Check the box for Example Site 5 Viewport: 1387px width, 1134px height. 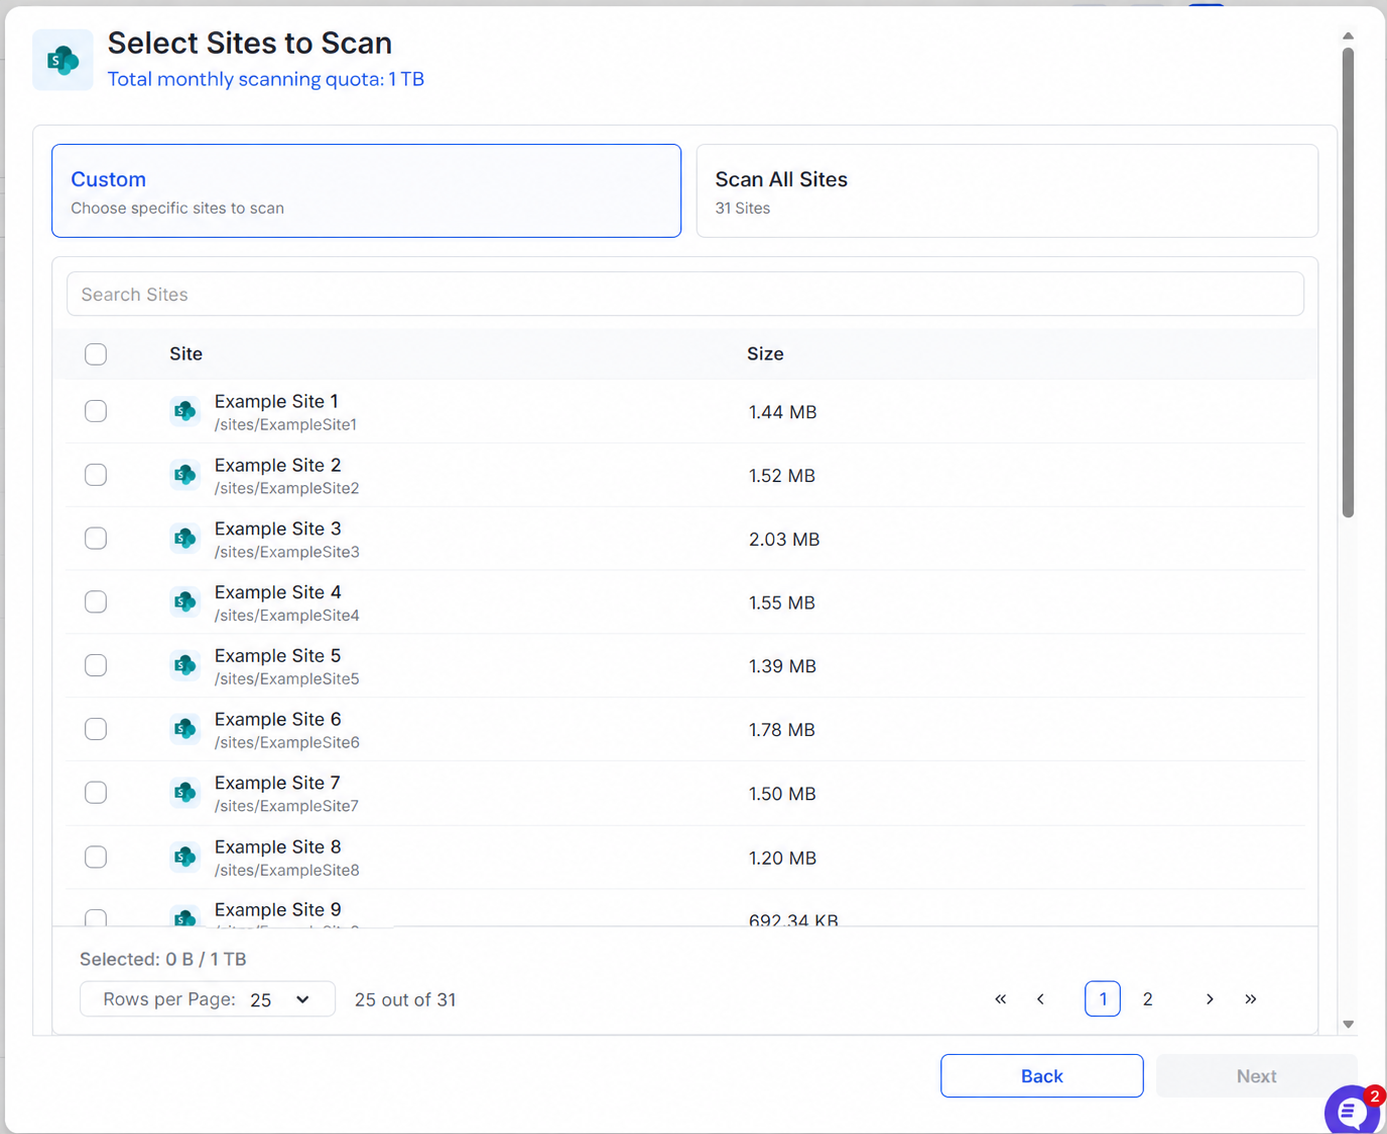pyautogui.click(x=96, y=665)
